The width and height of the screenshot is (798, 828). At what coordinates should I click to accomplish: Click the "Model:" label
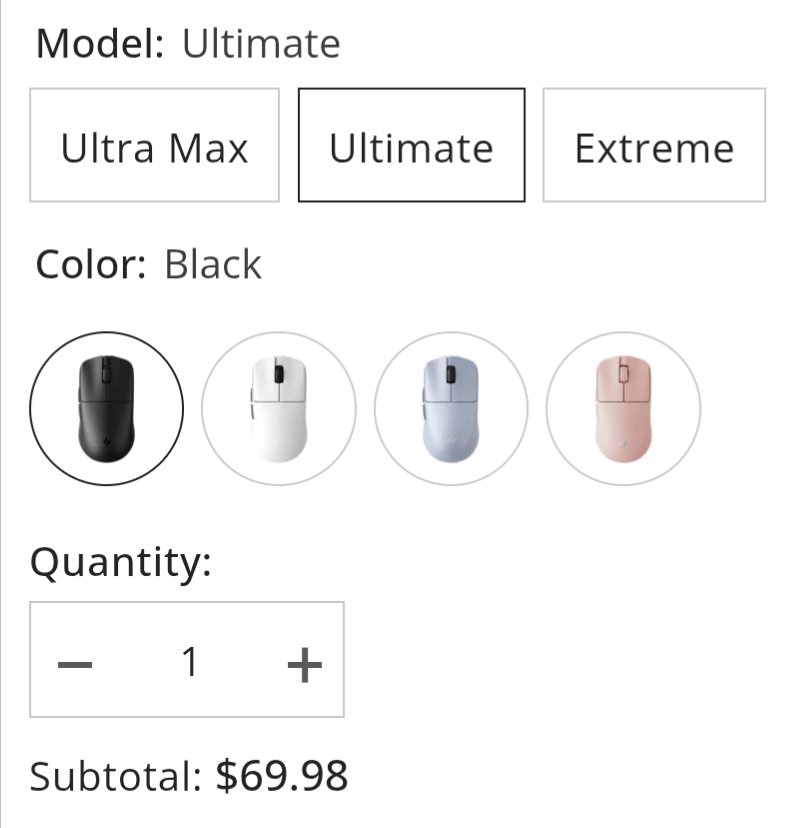point(100,45)
